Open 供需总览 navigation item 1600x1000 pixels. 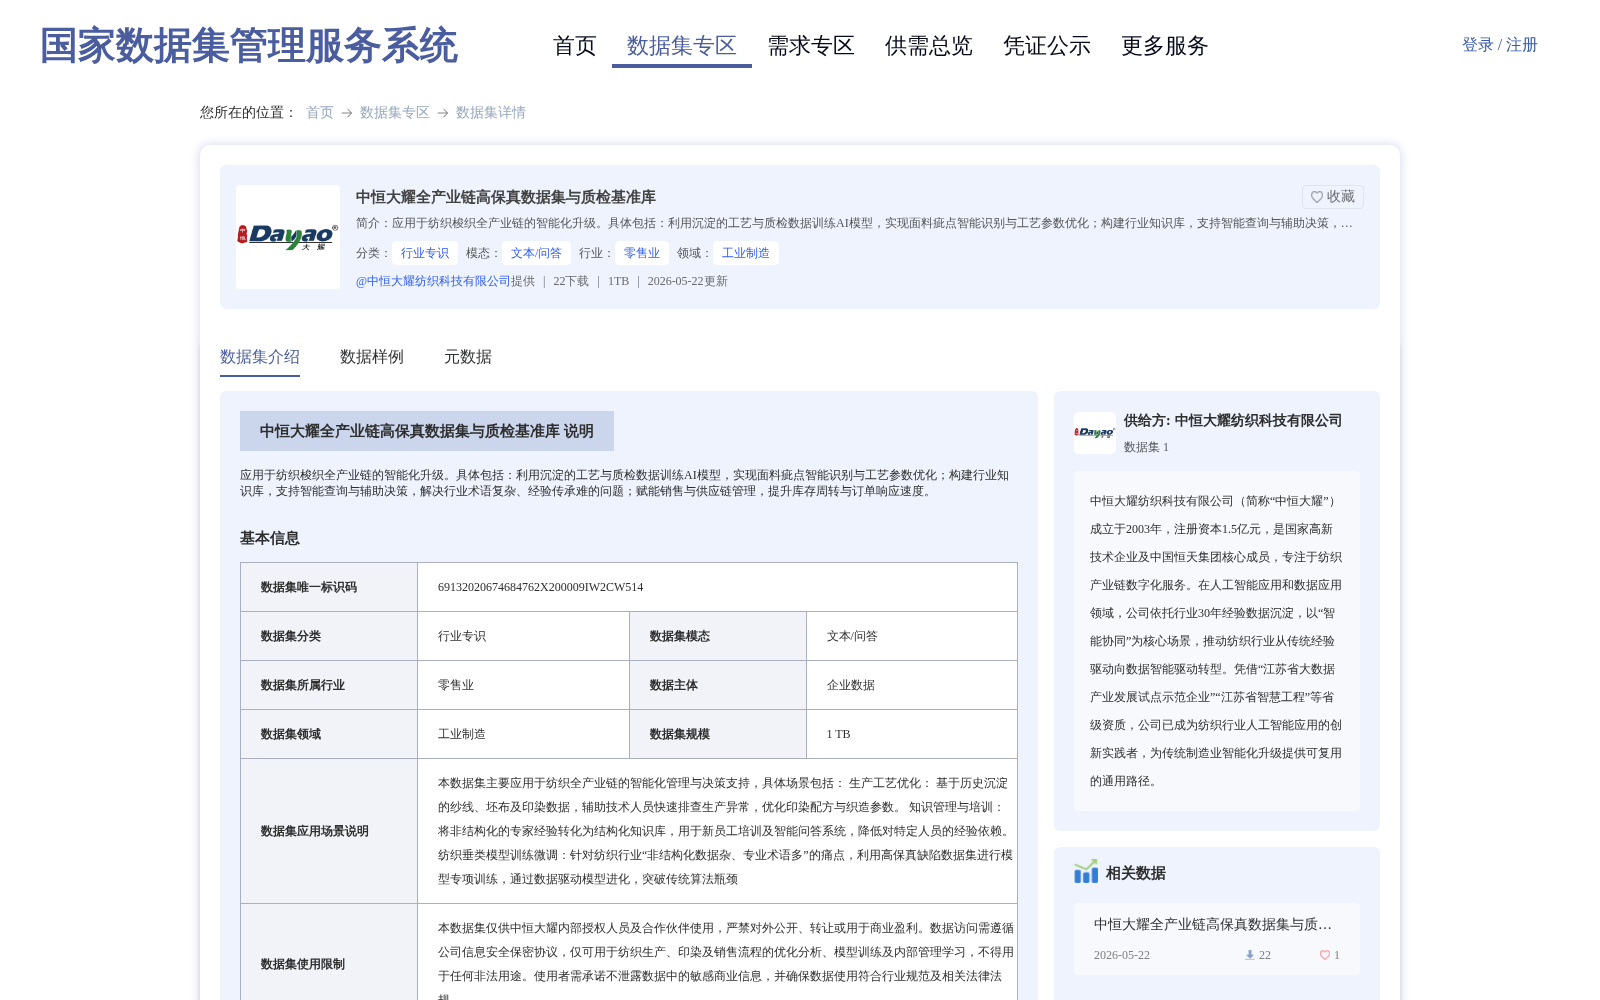(929, 46)
